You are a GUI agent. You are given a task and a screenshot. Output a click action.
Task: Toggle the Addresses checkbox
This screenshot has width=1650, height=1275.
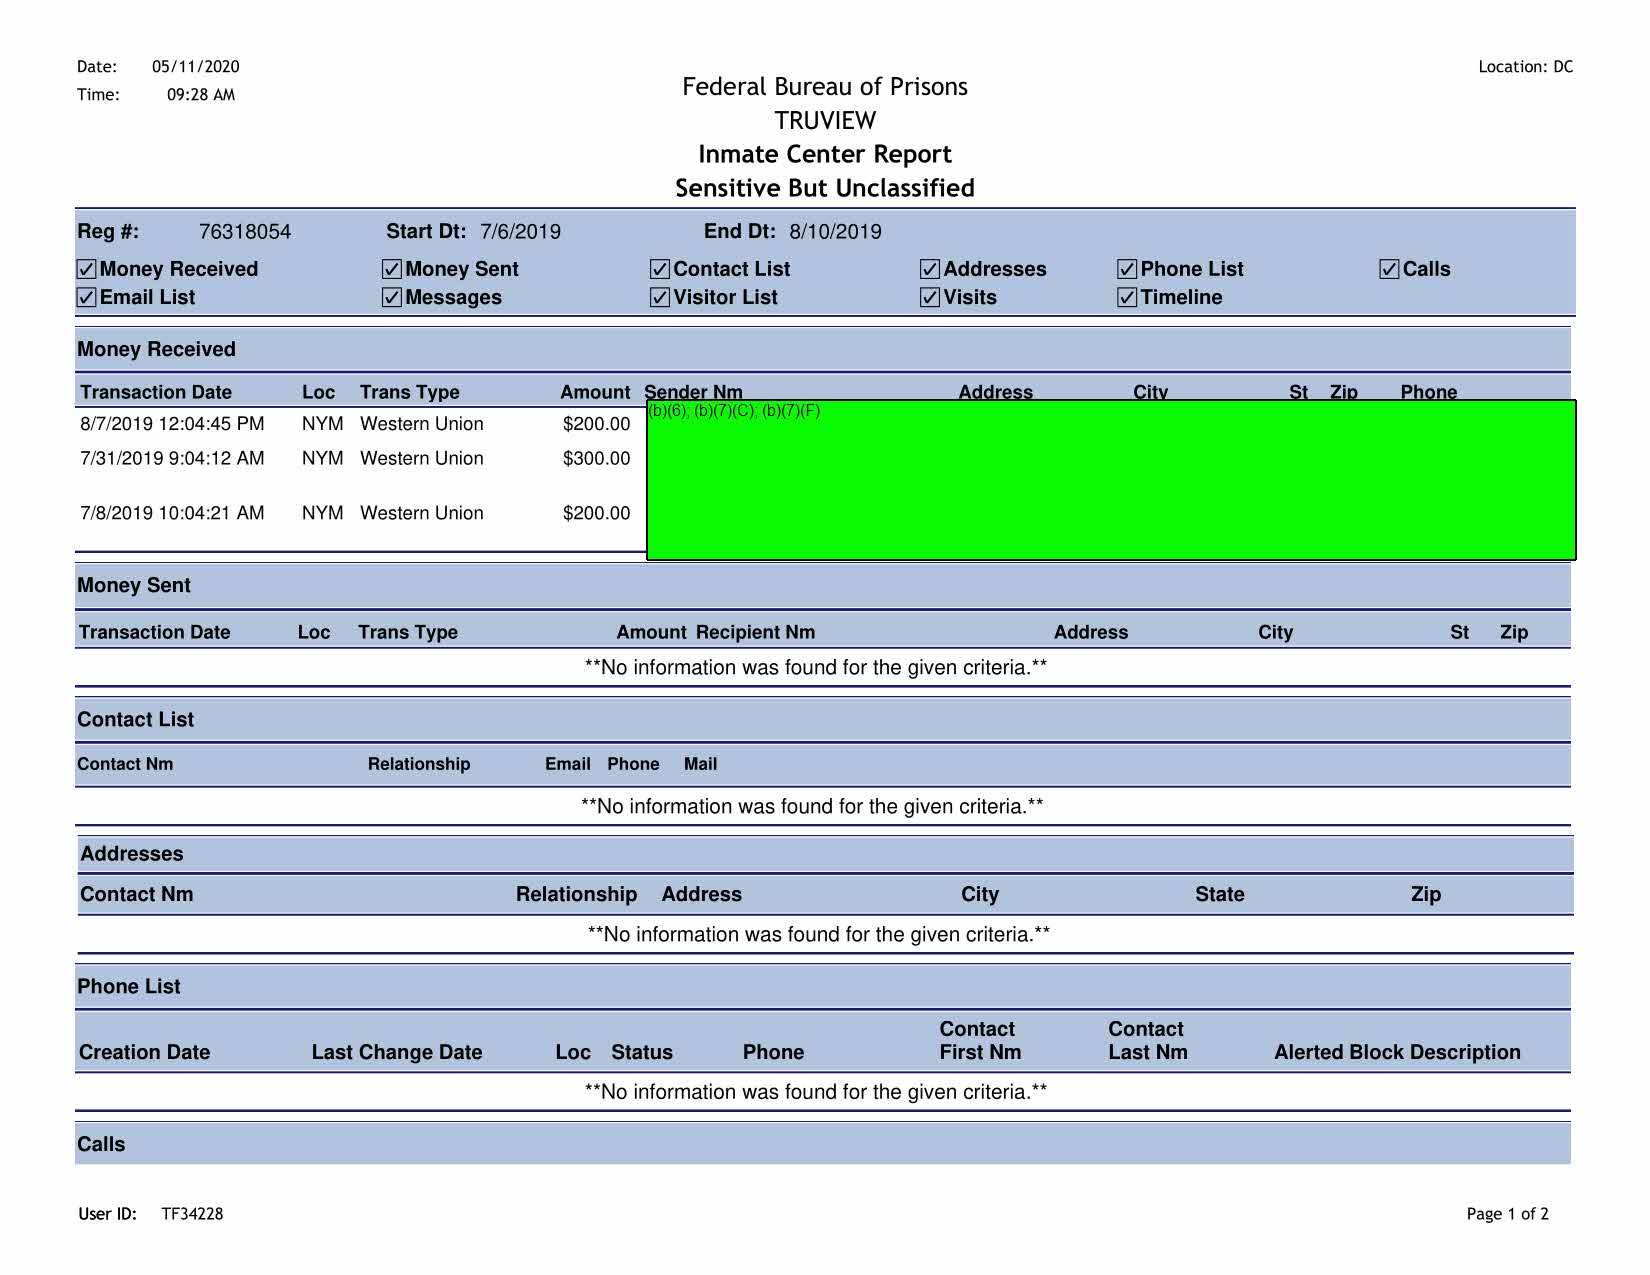pos(930,269)
